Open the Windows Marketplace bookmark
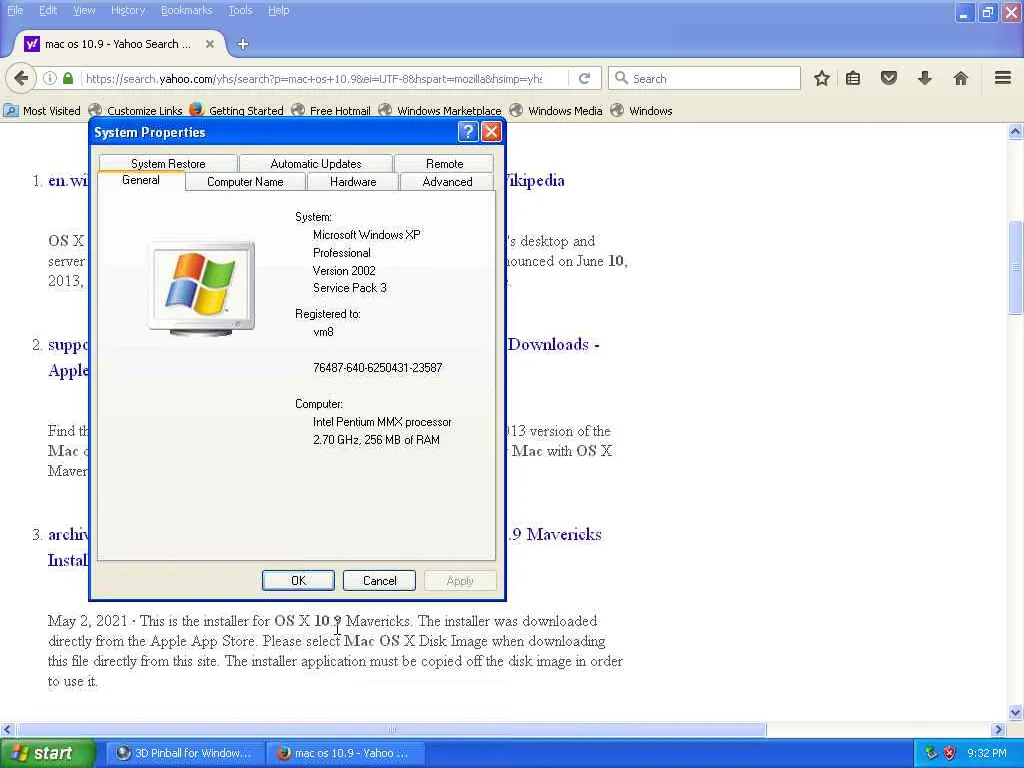This screenshot has height=768, width=1024. point(440,111)
